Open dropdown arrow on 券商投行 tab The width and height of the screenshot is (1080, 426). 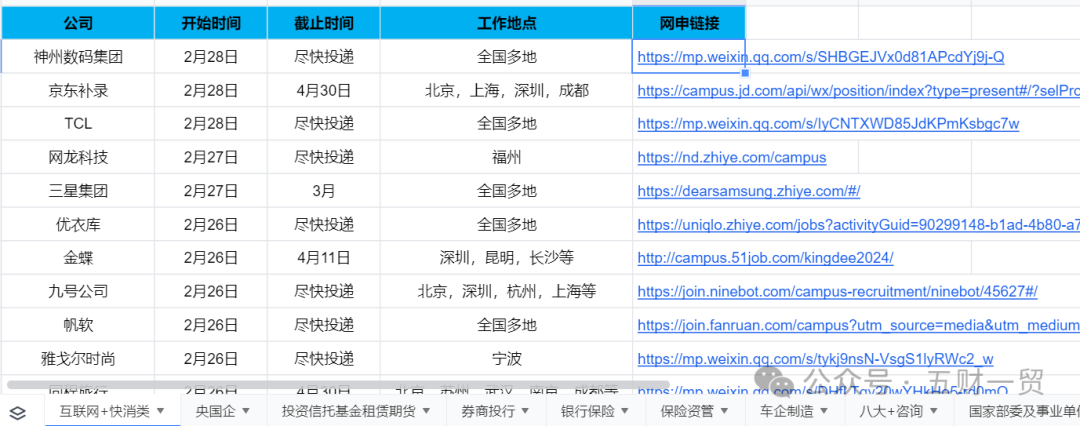(526, 411)
